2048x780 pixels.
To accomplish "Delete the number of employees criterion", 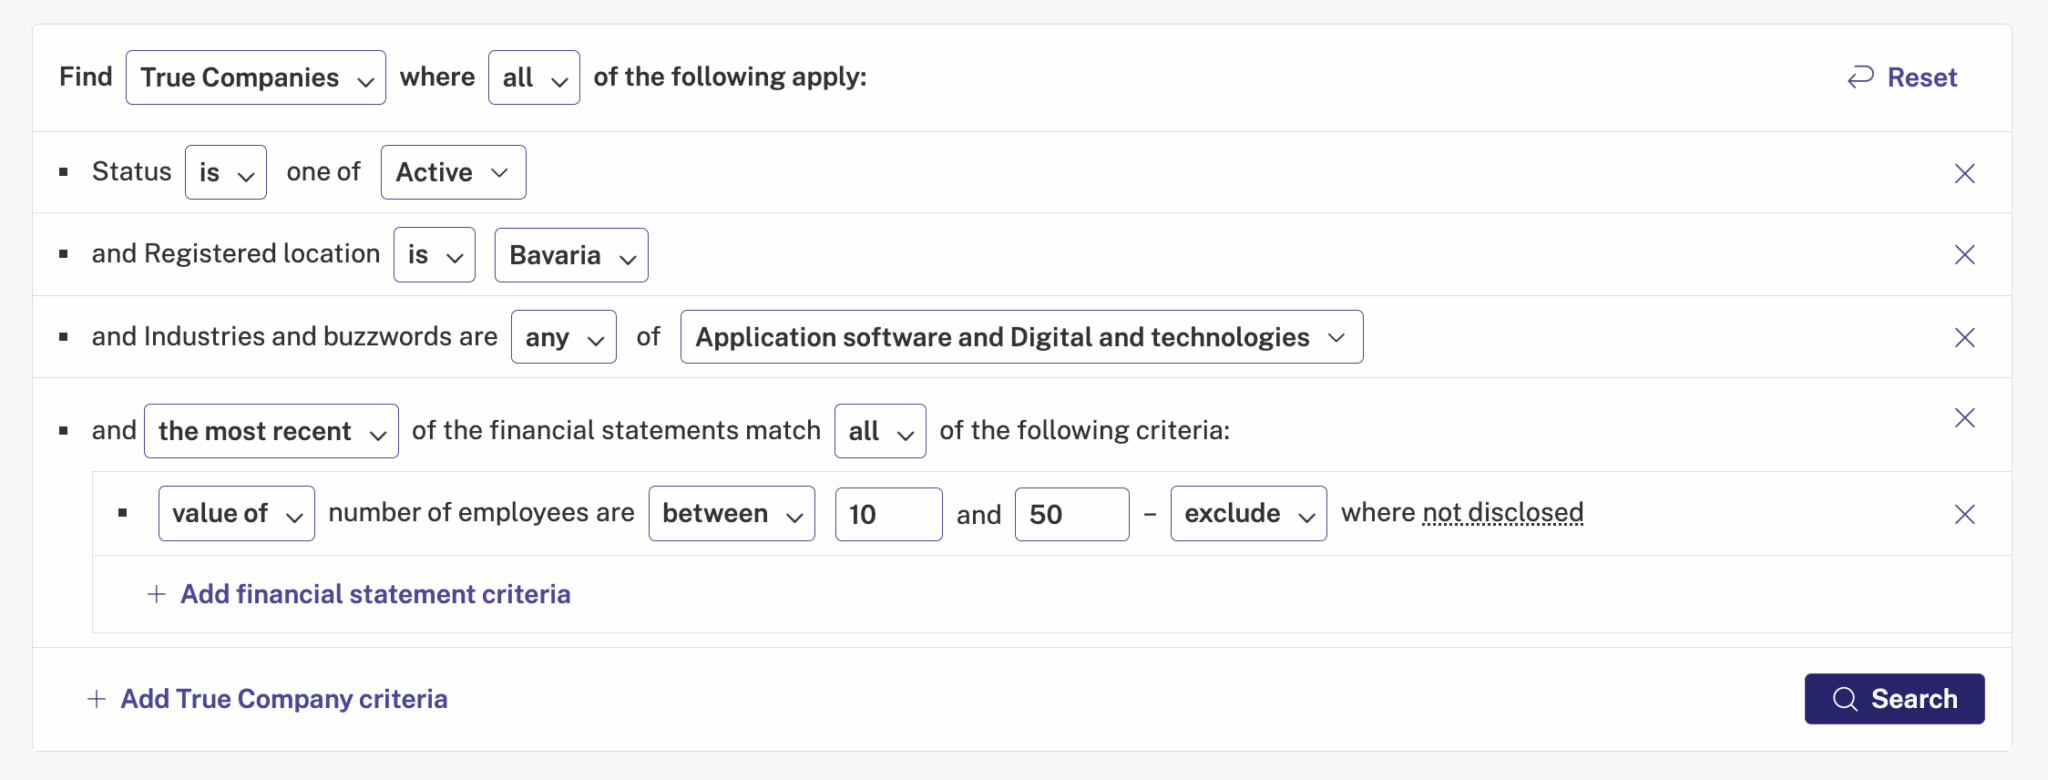I will 1964,514.
